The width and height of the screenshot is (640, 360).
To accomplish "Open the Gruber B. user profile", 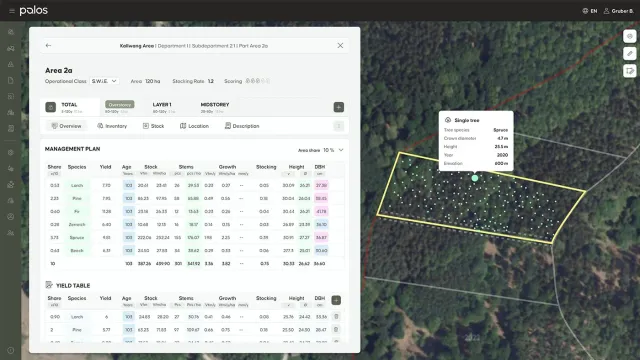I will (618, 11).
